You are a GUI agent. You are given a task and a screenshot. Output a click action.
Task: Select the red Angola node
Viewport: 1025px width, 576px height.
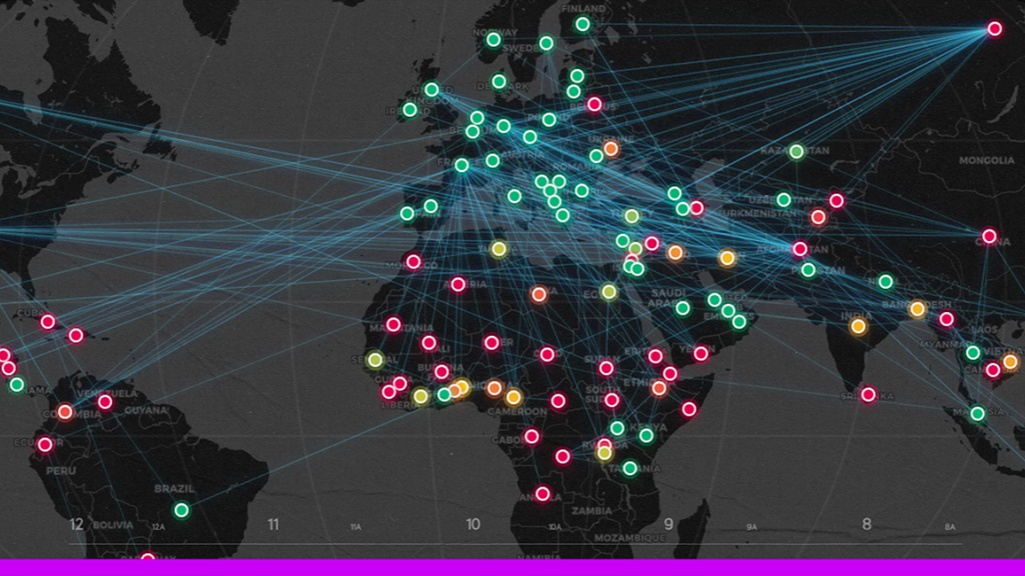tap(543, 494)
